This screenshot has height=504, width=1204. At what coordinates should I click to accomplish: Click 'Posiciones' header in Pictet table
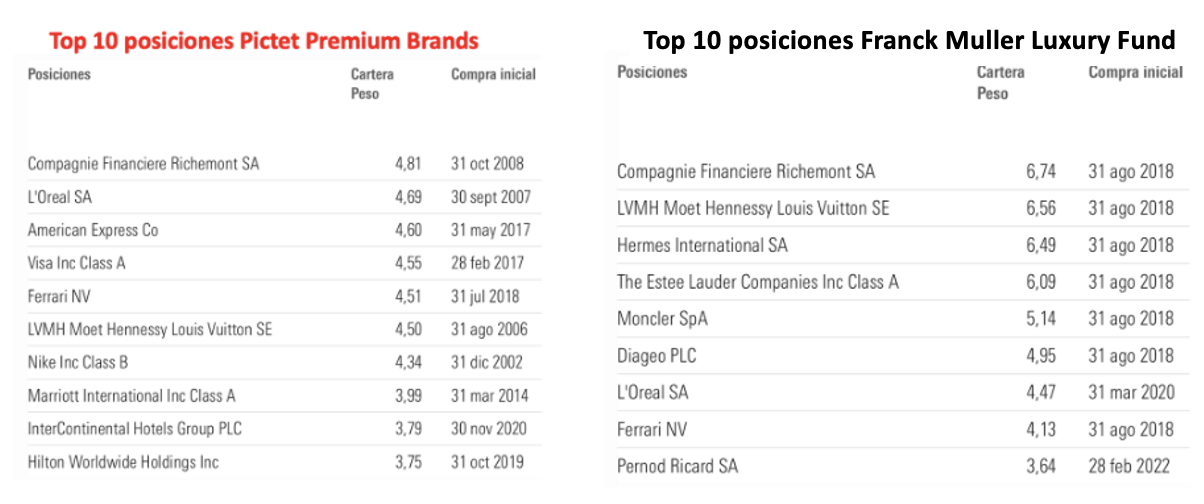[59, 75]
